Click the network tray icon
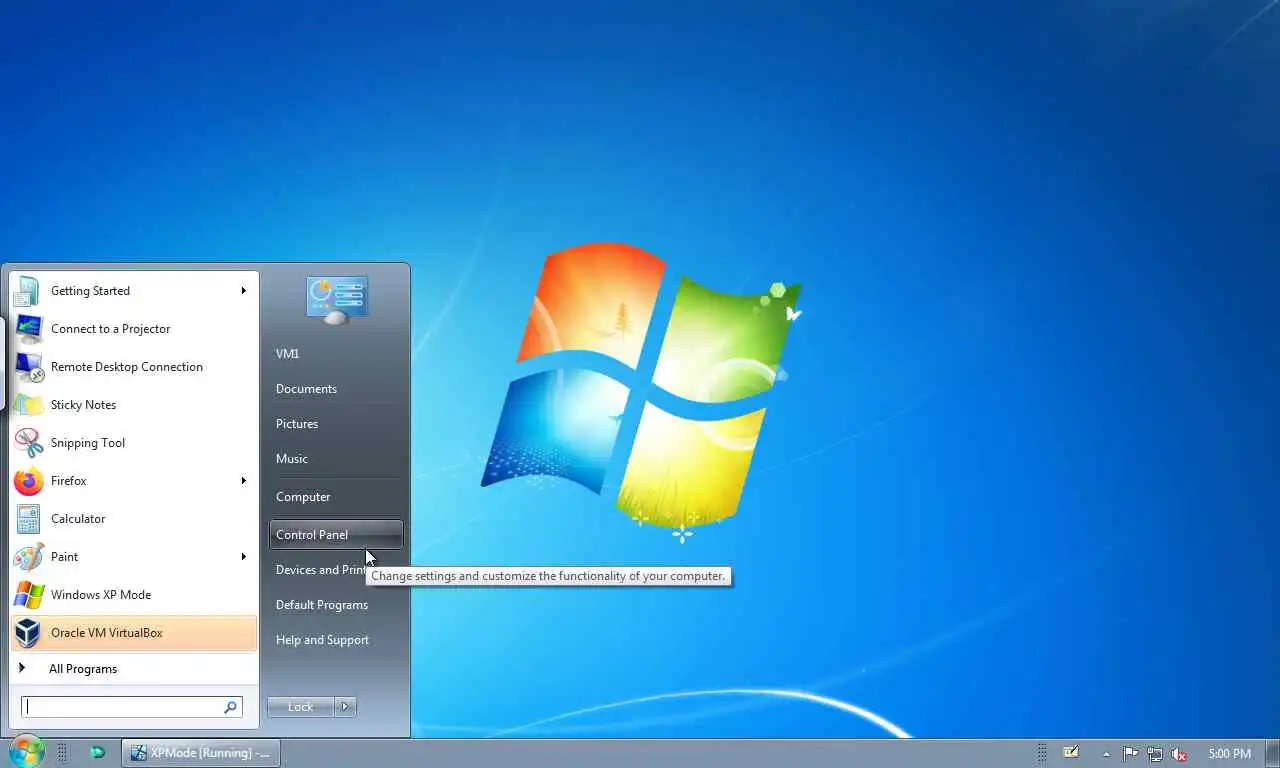 tap(1155, 754)
